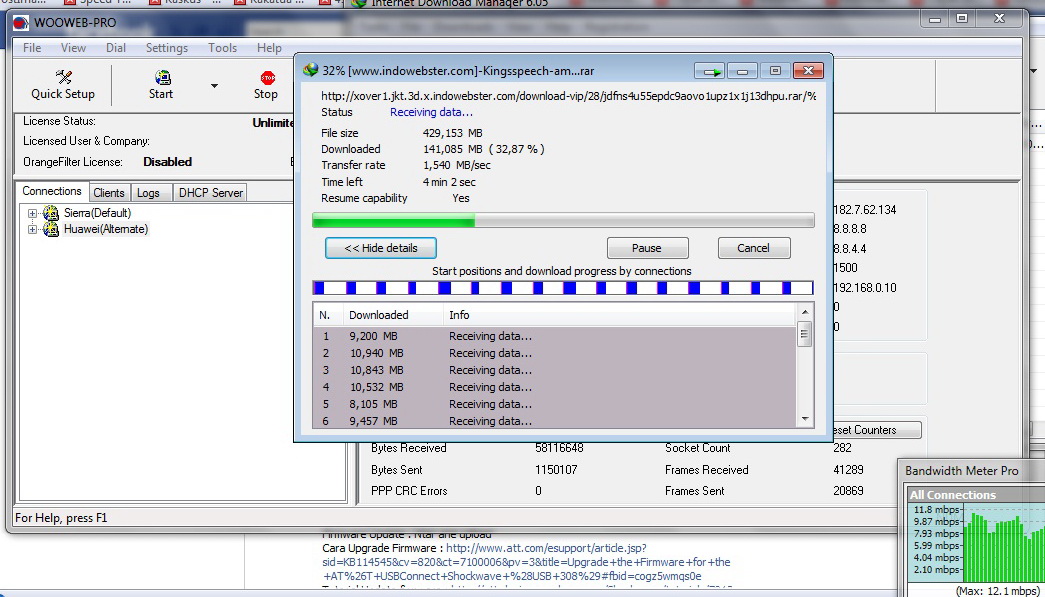Select connection row 3 with 10,843 MB
Screen dimensions: 1045x597
(x=554, y=370)
